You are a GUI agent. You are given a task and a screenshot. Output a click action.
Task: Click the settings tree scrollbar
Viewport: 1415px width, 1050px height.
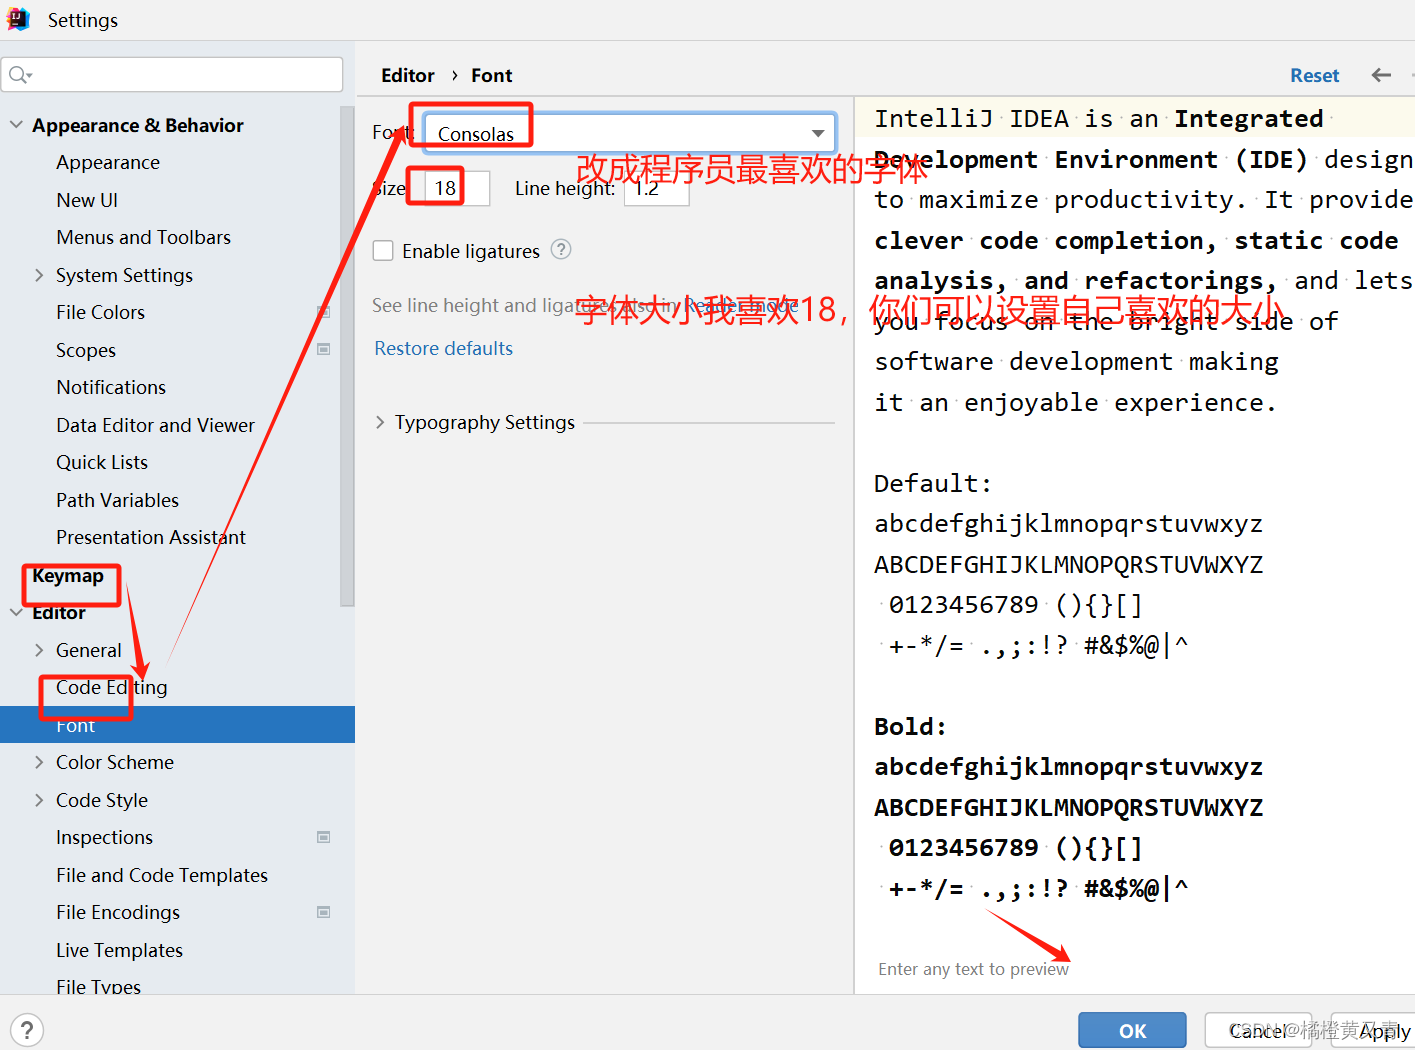point(347,356)
